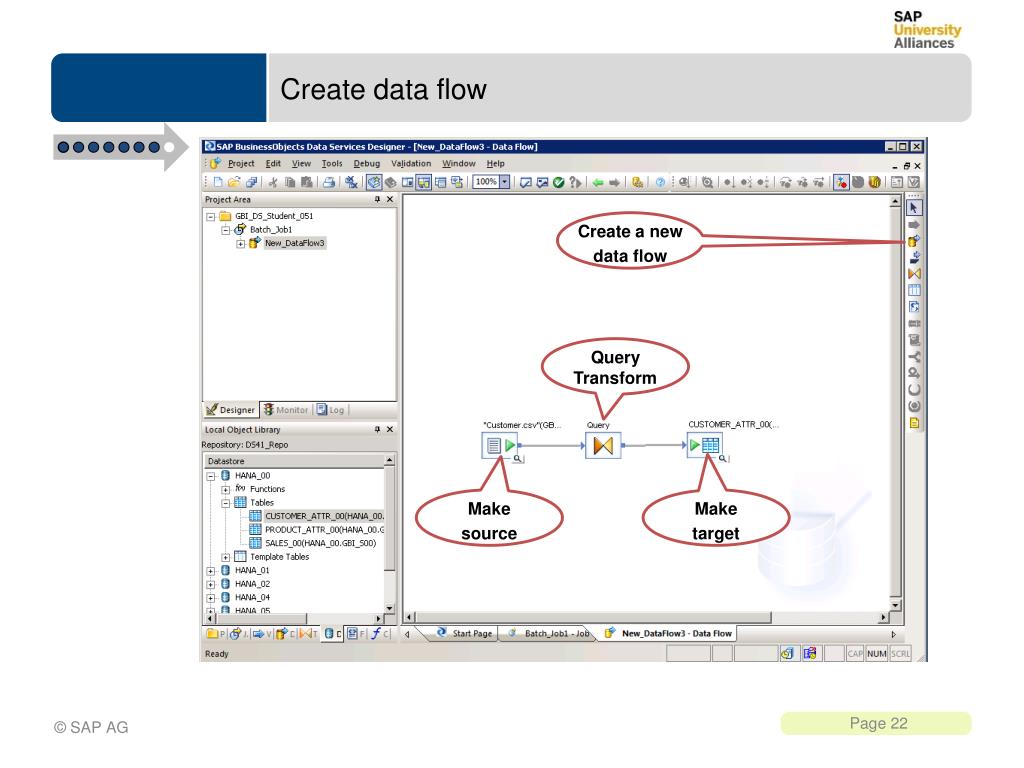
Task: Click the Copy toolbar icon
Action: [290, 182]
